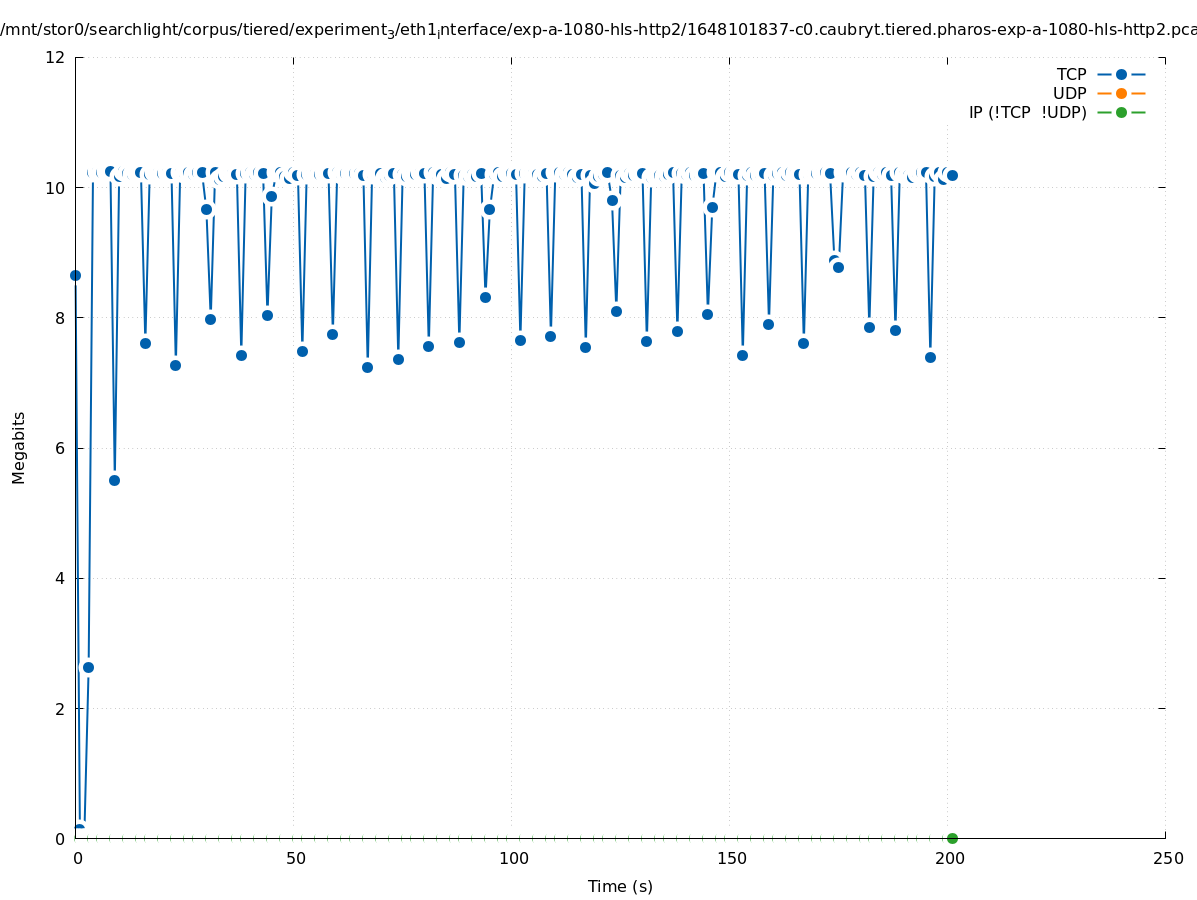The height and width of the screenshot is (900, 1197).
Task: Toggle the TCP legend label
Action: 1071,74
